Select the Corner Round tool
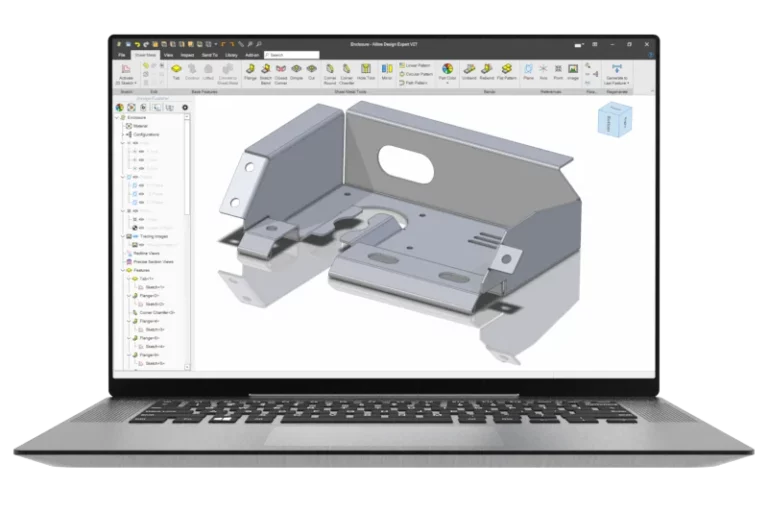The width and height of the screenshot is (768, 512). click(330, 73)
